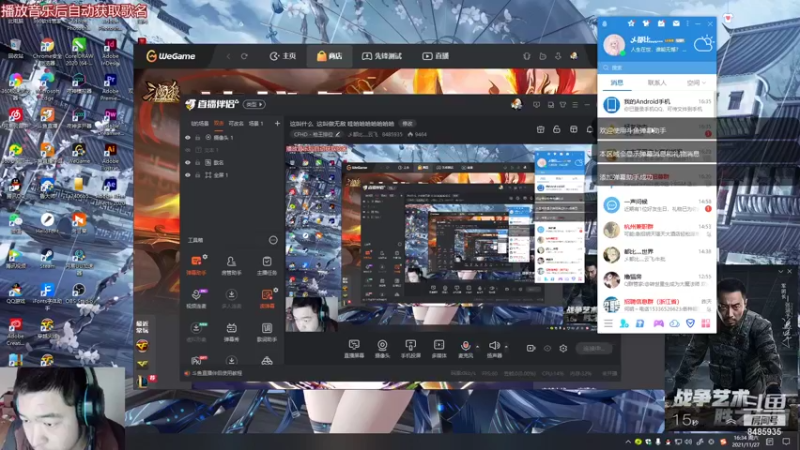The width and height of the screenshot is (800, 450).
Task: Open the 弹幕助手 tool in toolbox
Action: 196,265
